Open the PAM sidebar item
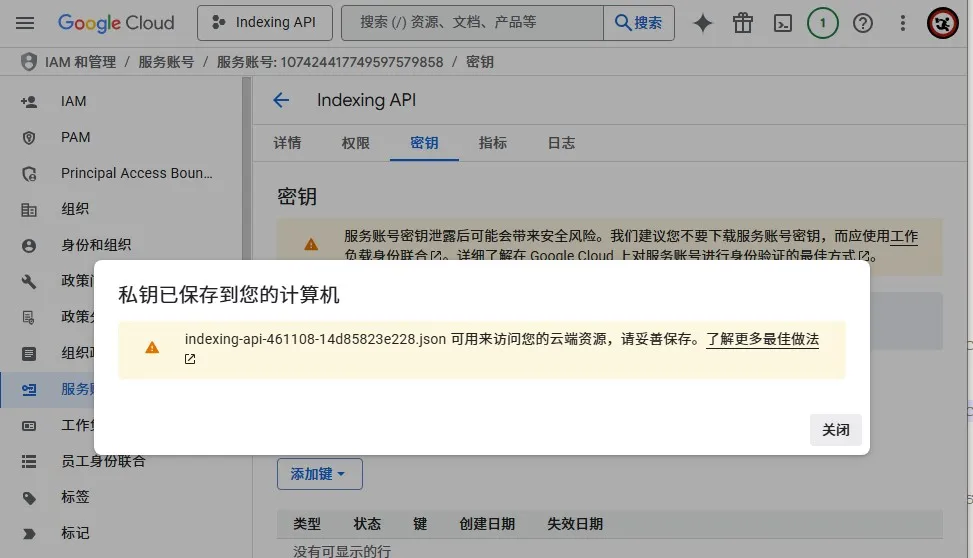This screenshot has height=558, width=973. click(x=76, y=137)
